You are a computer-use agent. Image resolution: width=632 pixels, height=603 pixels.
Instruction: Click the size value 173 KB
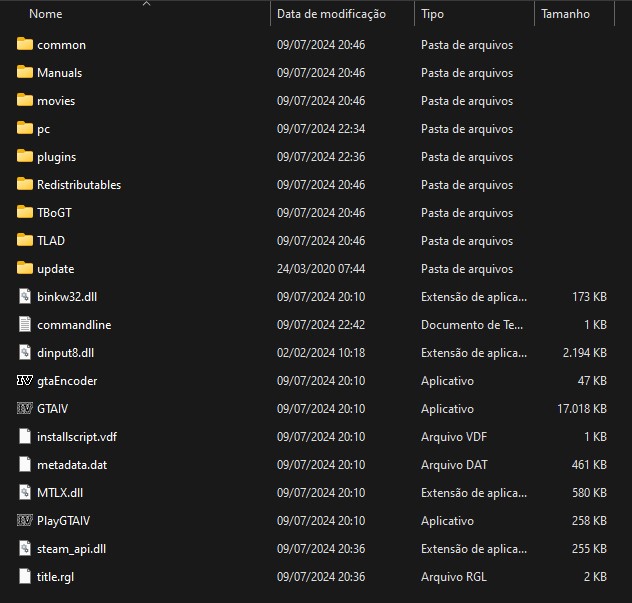pyautogui.click(x=589, y=297)
